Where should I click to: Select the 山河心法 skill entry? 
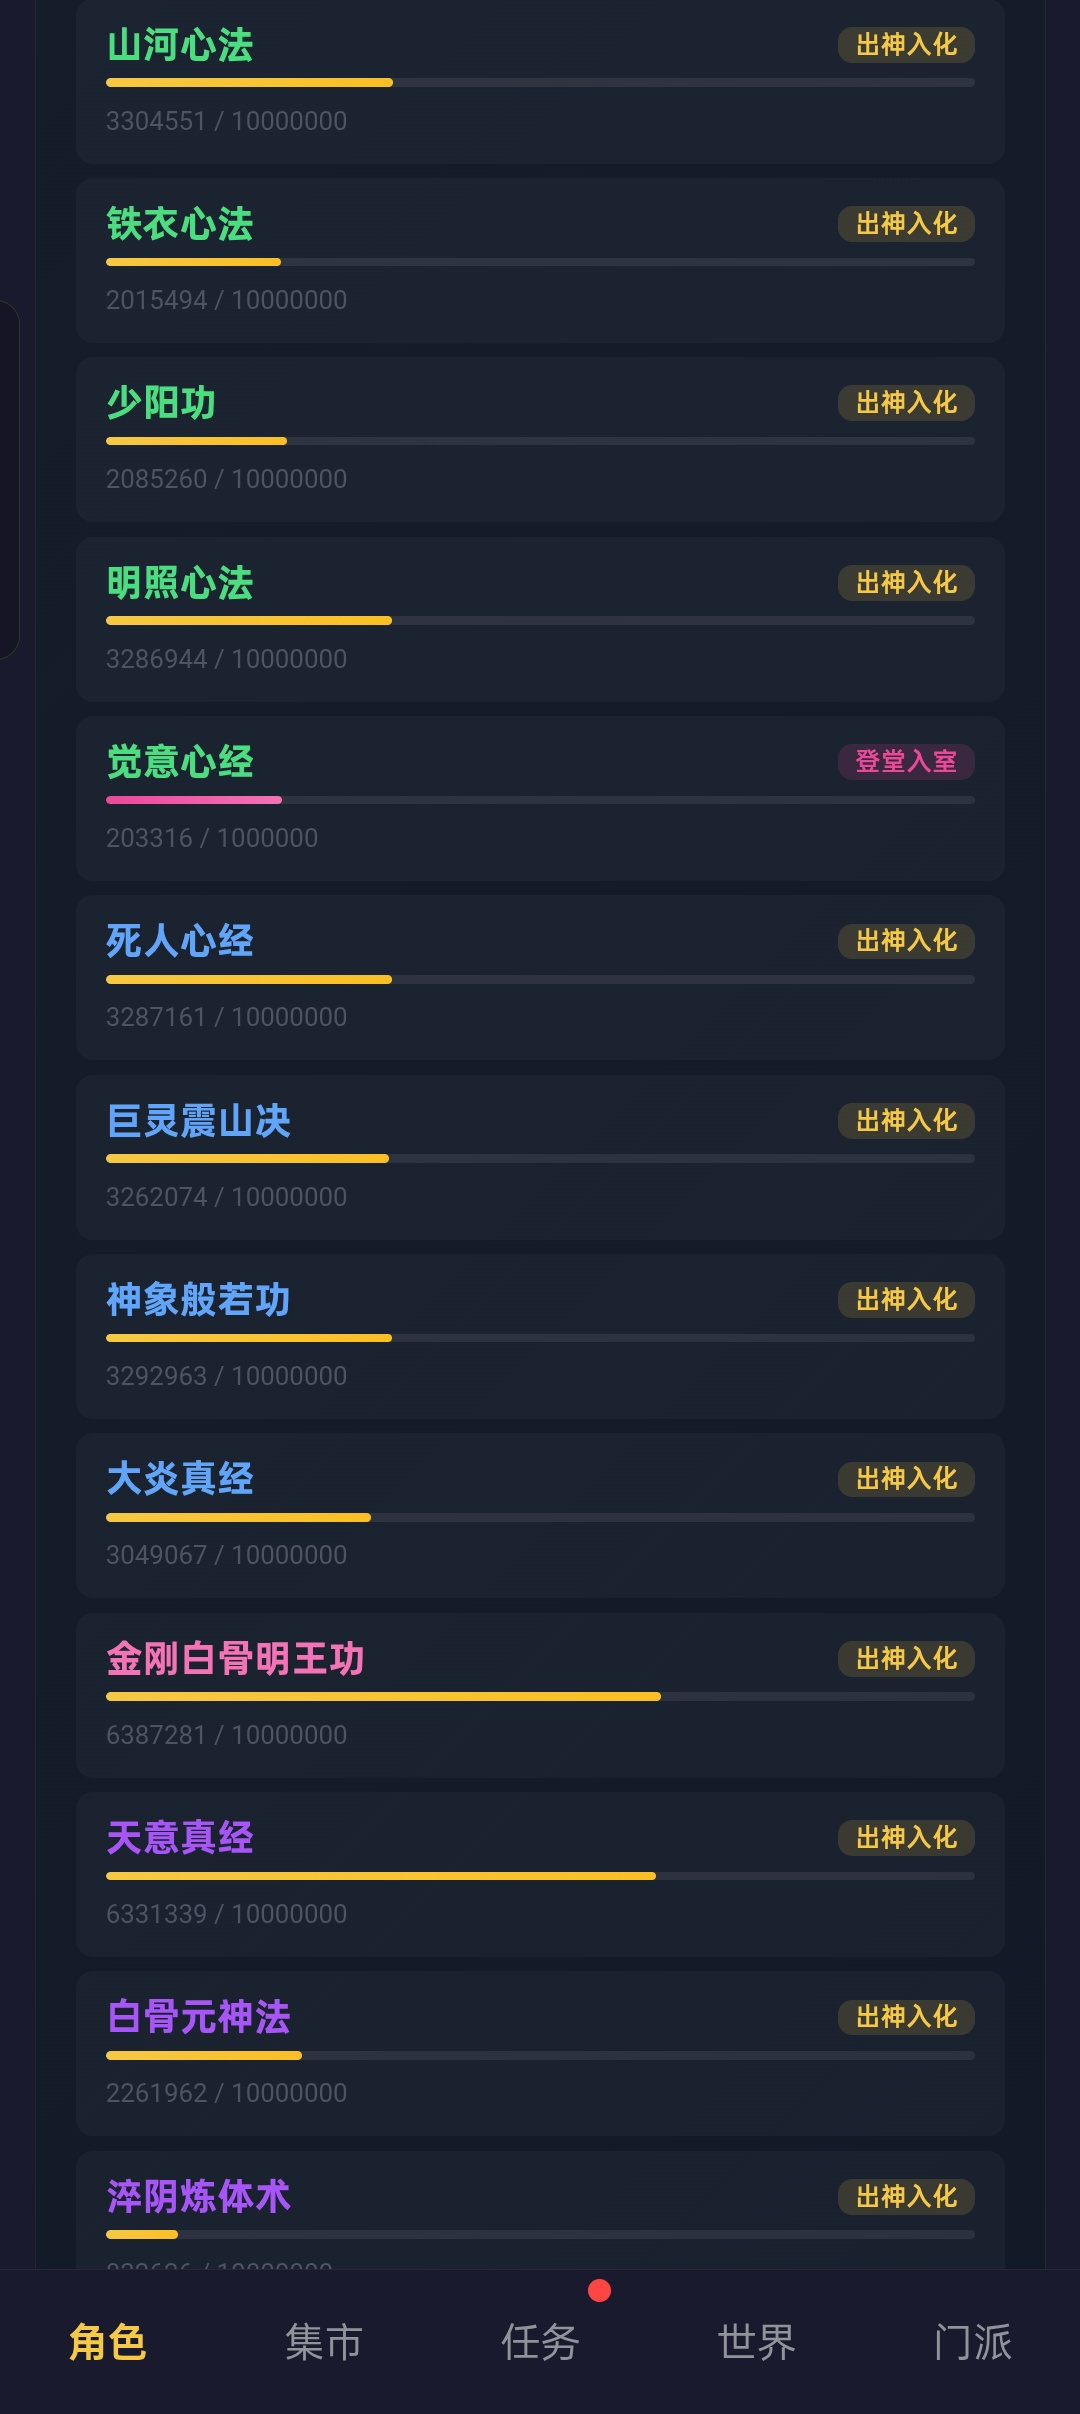click(x=540, y=82)
